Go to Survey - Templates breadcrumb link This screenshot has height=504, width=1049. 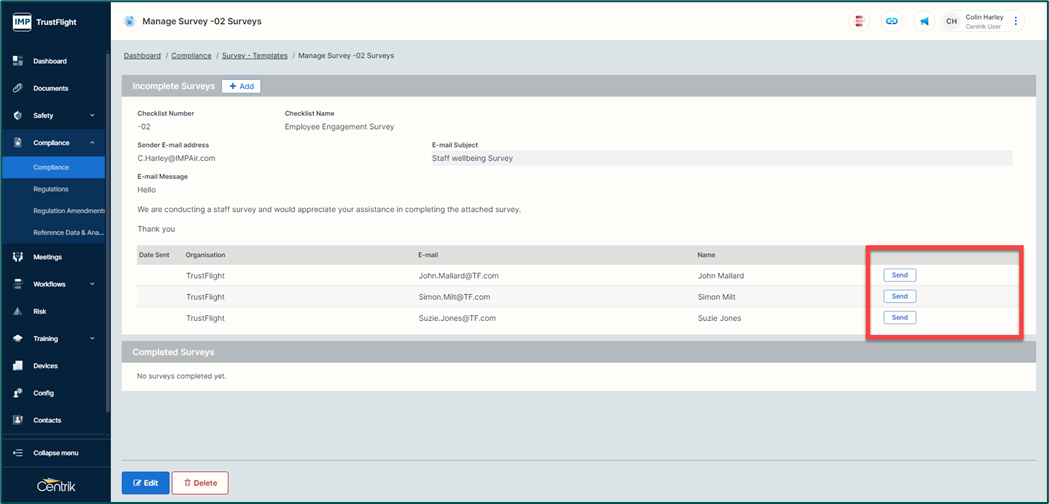254,56
